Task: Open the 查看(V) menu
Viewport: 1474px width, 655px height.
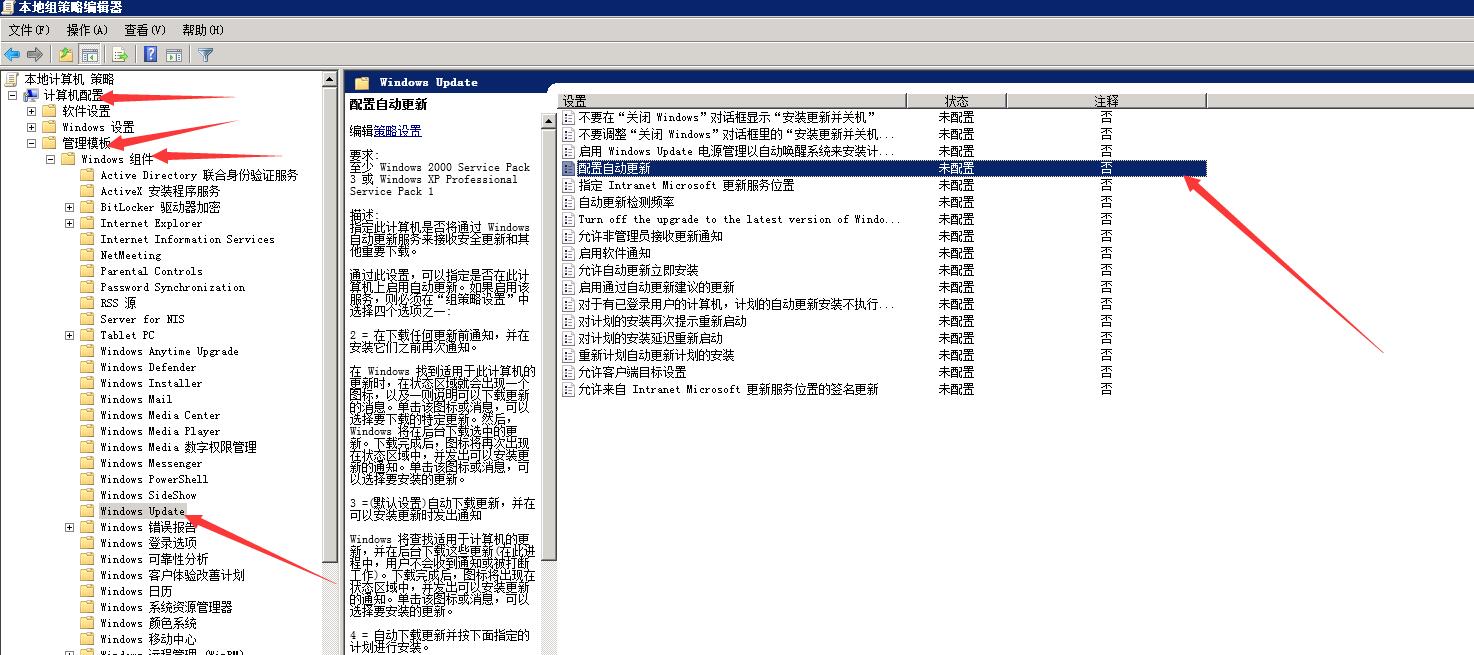Action: tap(145, 30)
